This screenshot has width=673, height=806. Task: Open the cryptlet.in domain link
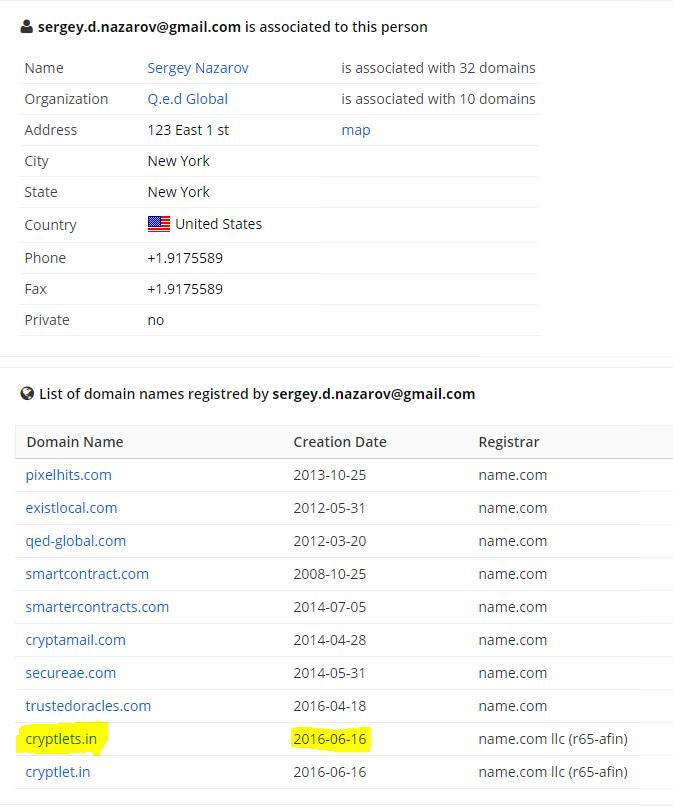58,772
